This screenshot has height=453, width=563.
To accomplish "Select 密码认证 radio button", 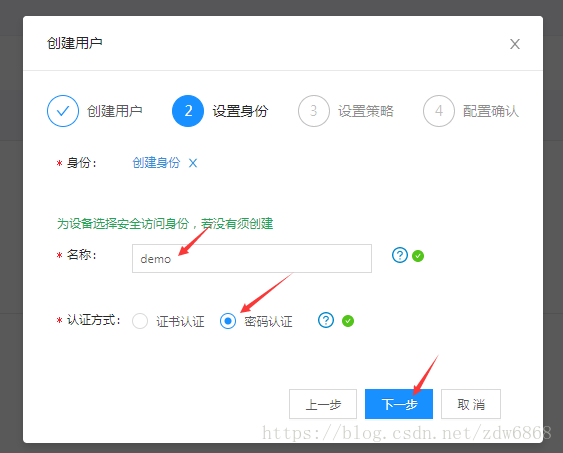I will coord(228,321).
